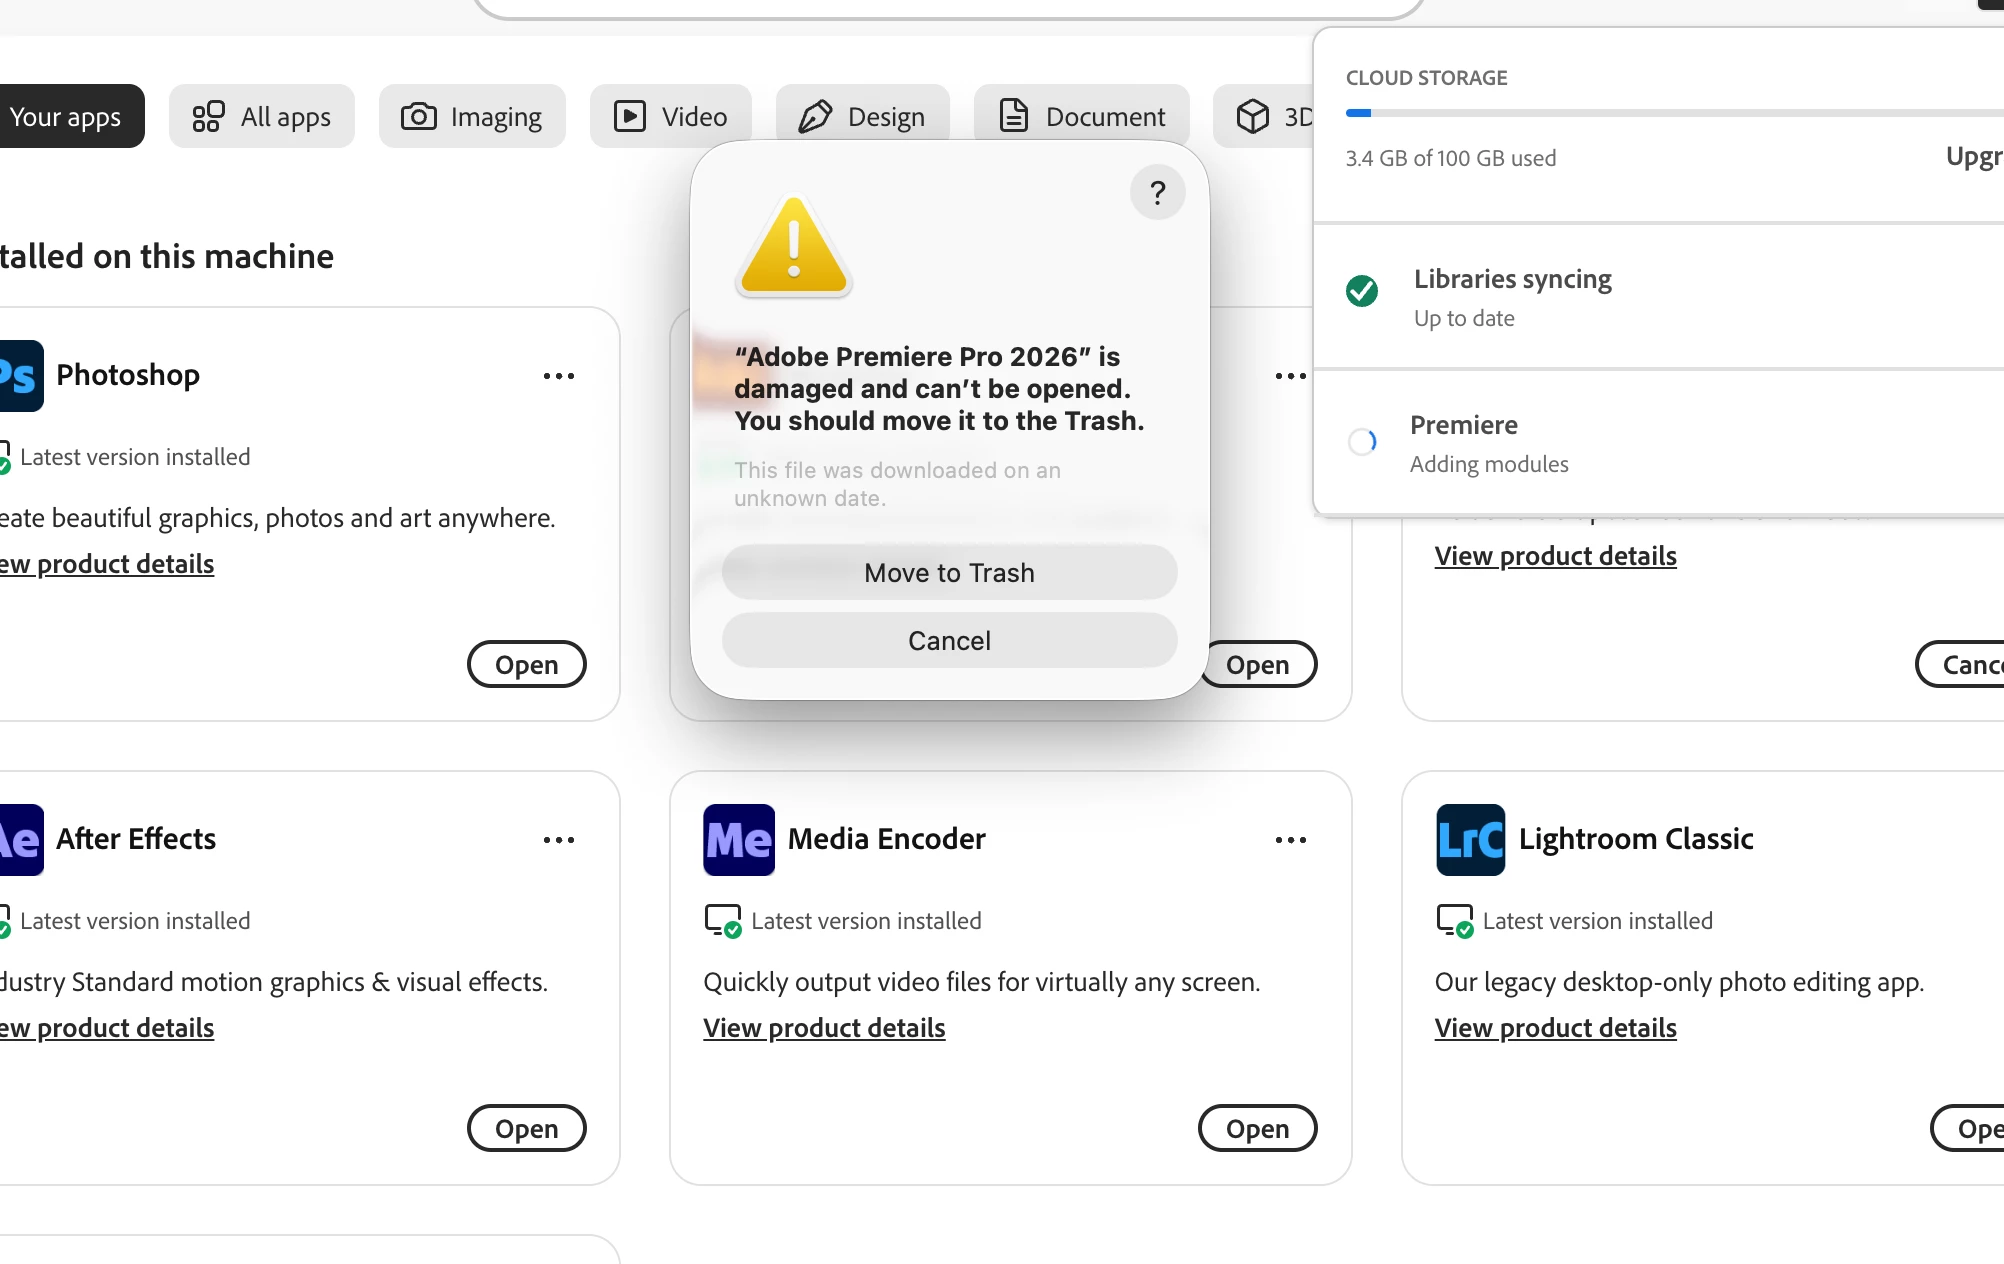Open After Effects with its Open button
The width and height of the screenshot is (2004, 1264).
coord(527,1128)
